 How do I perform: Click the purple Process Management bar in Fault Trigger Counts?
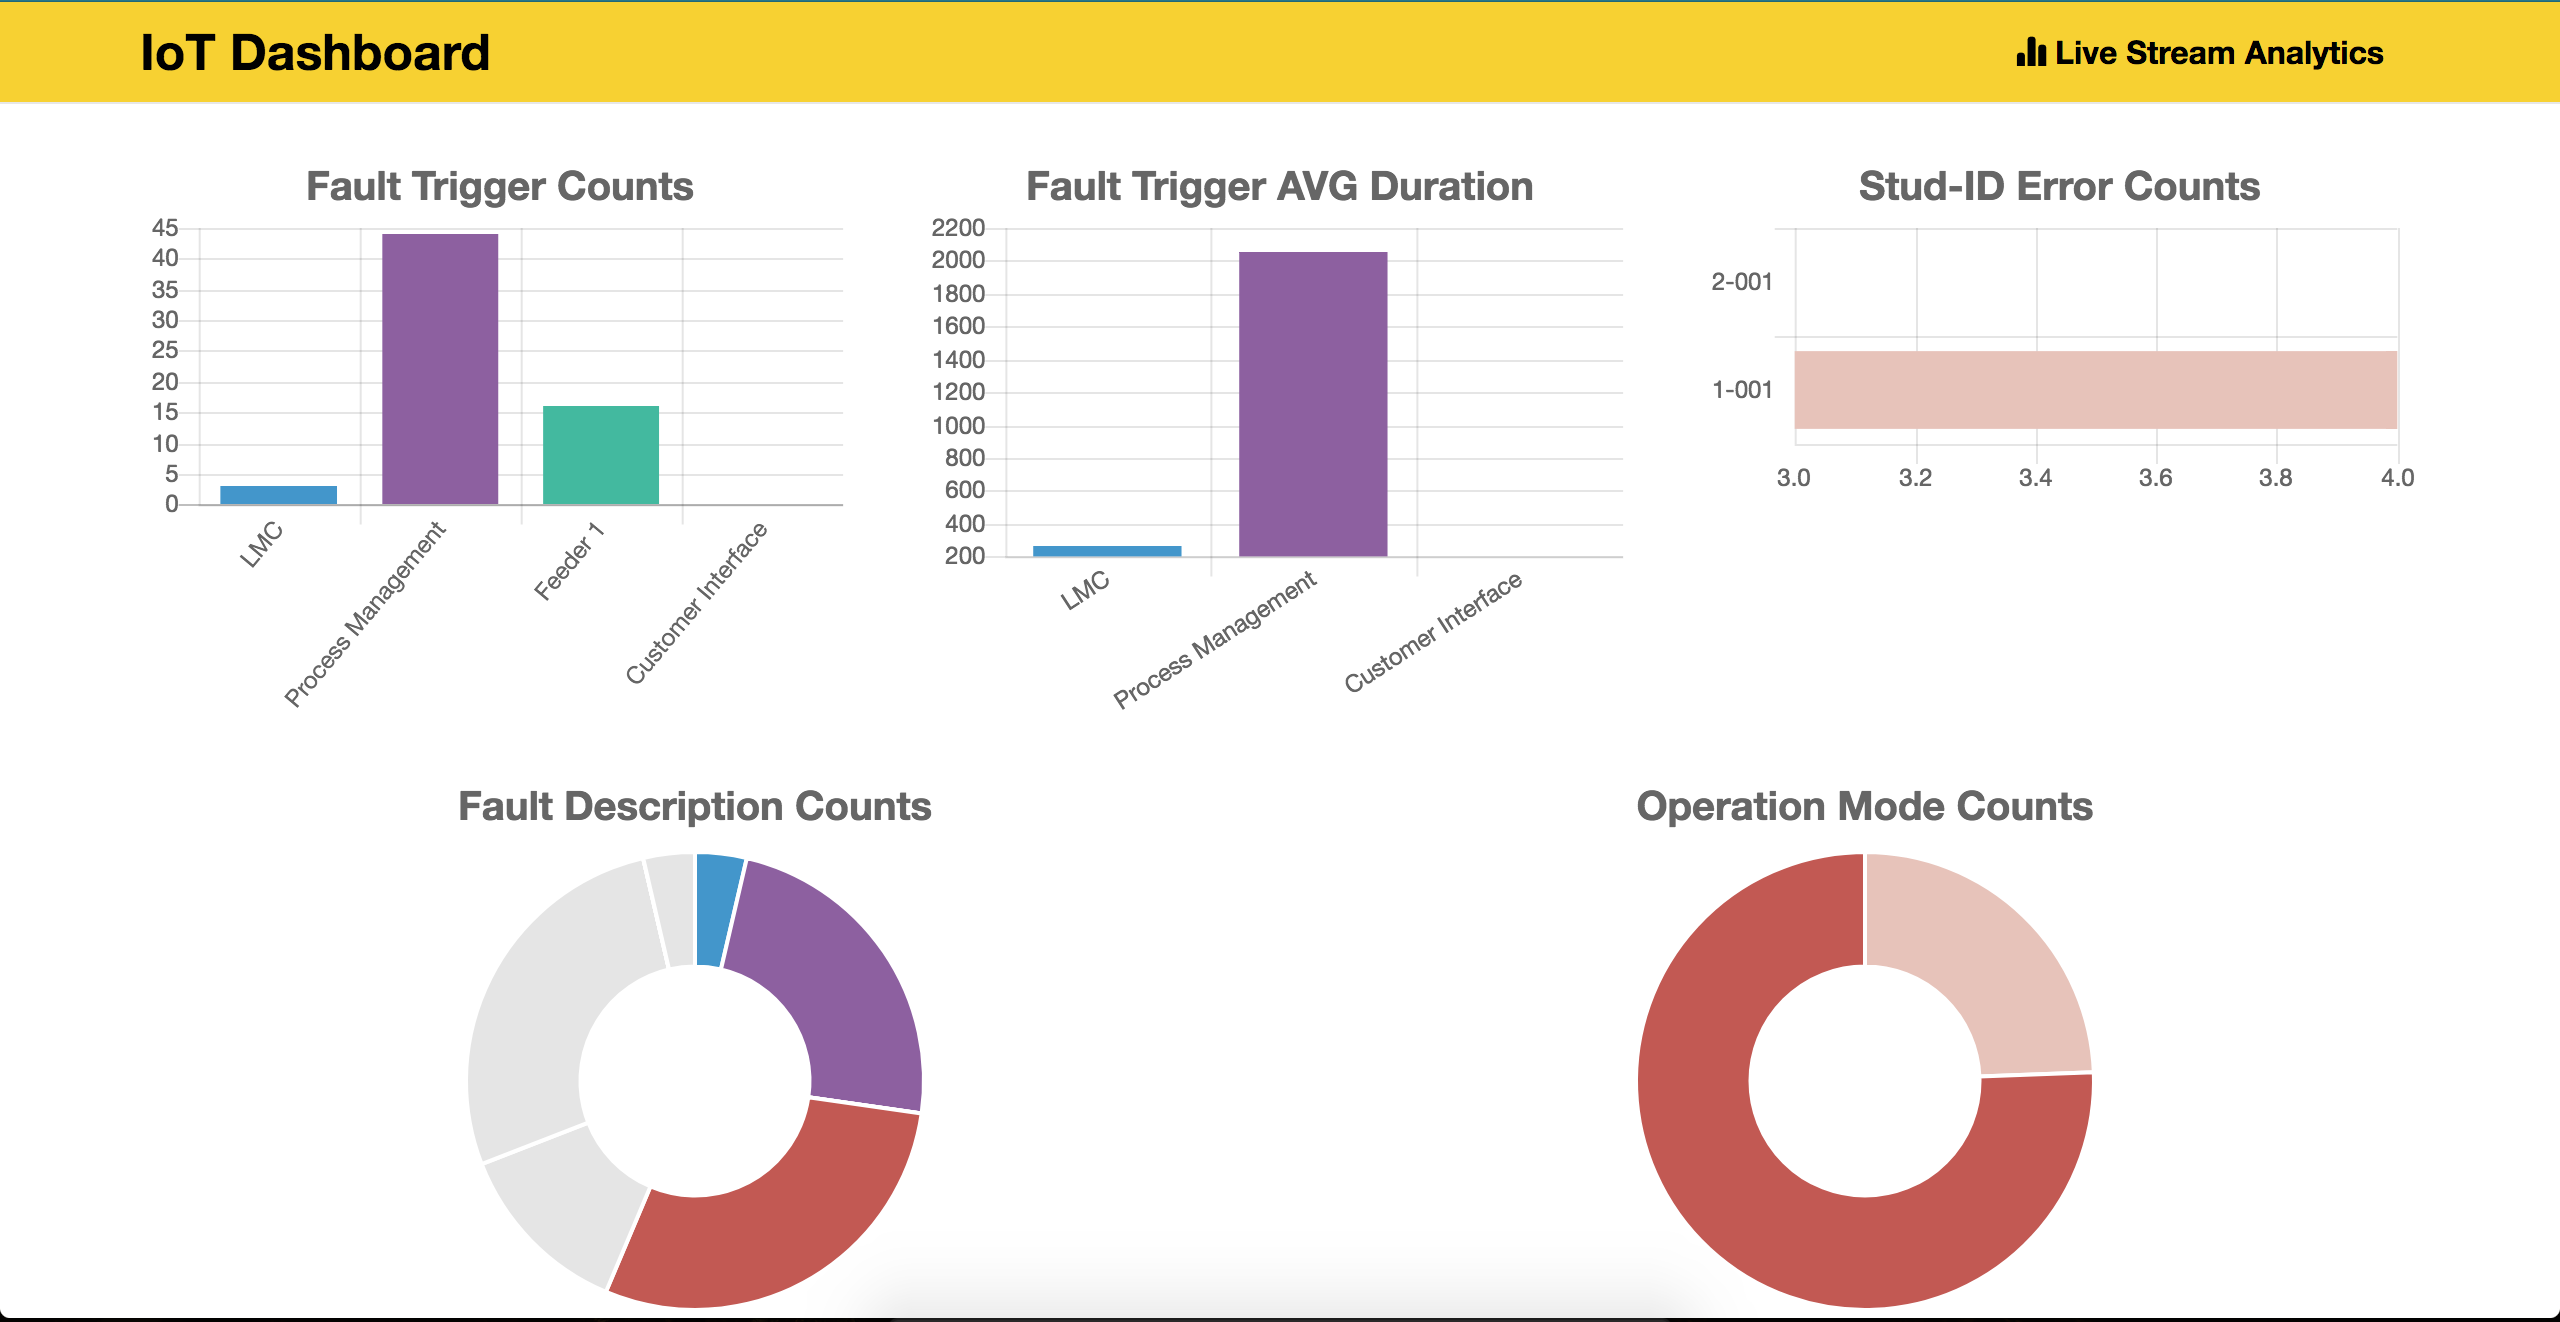pos(440,368)
